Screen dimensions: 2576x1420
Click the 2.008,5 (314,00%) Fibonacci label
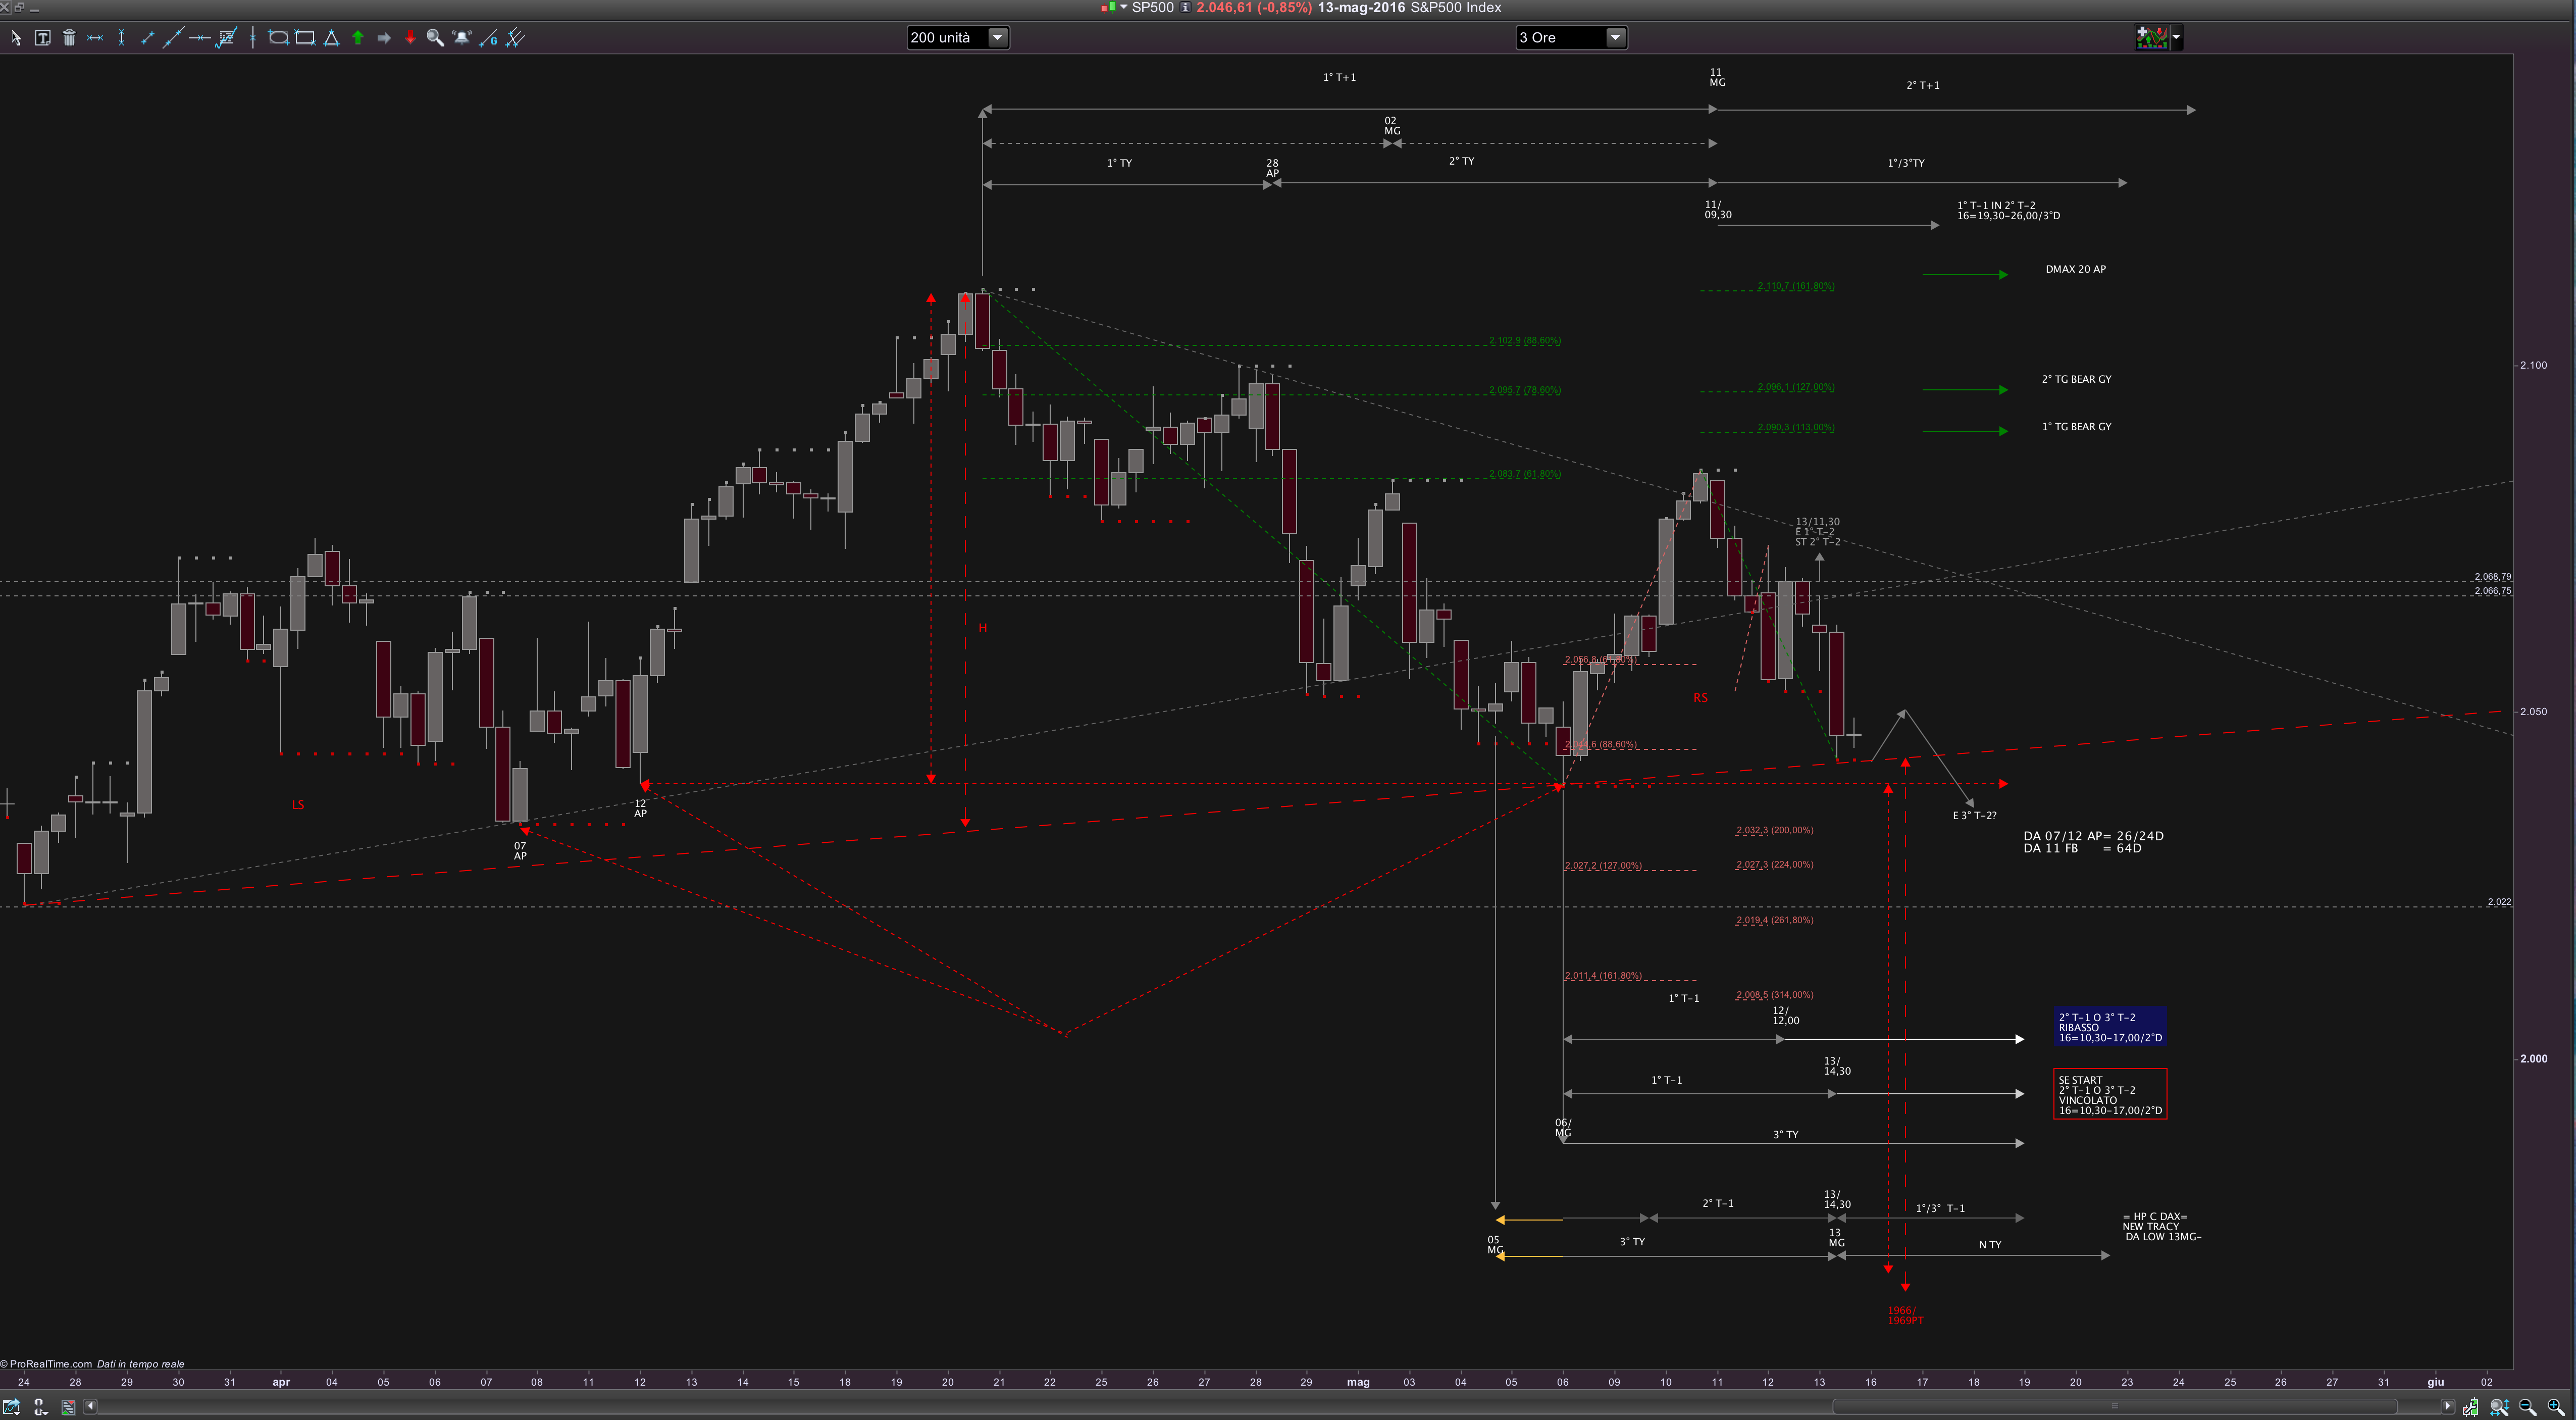point(1774,995)
